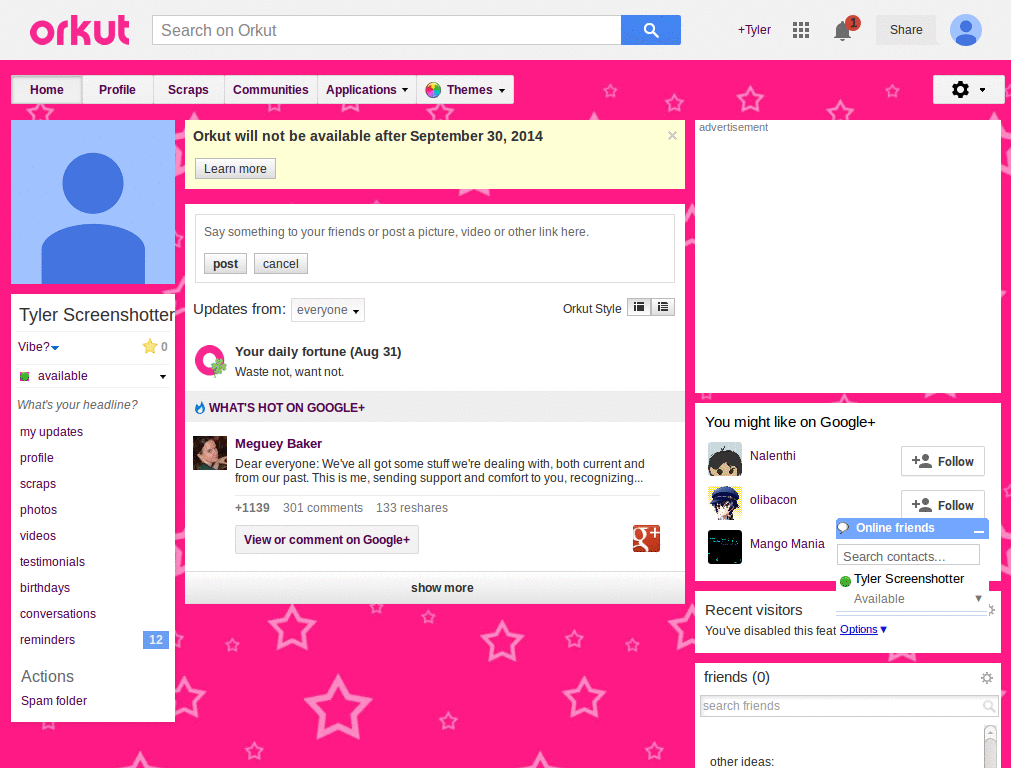
Task: Click the Learn more button
Action: point(235,168)
